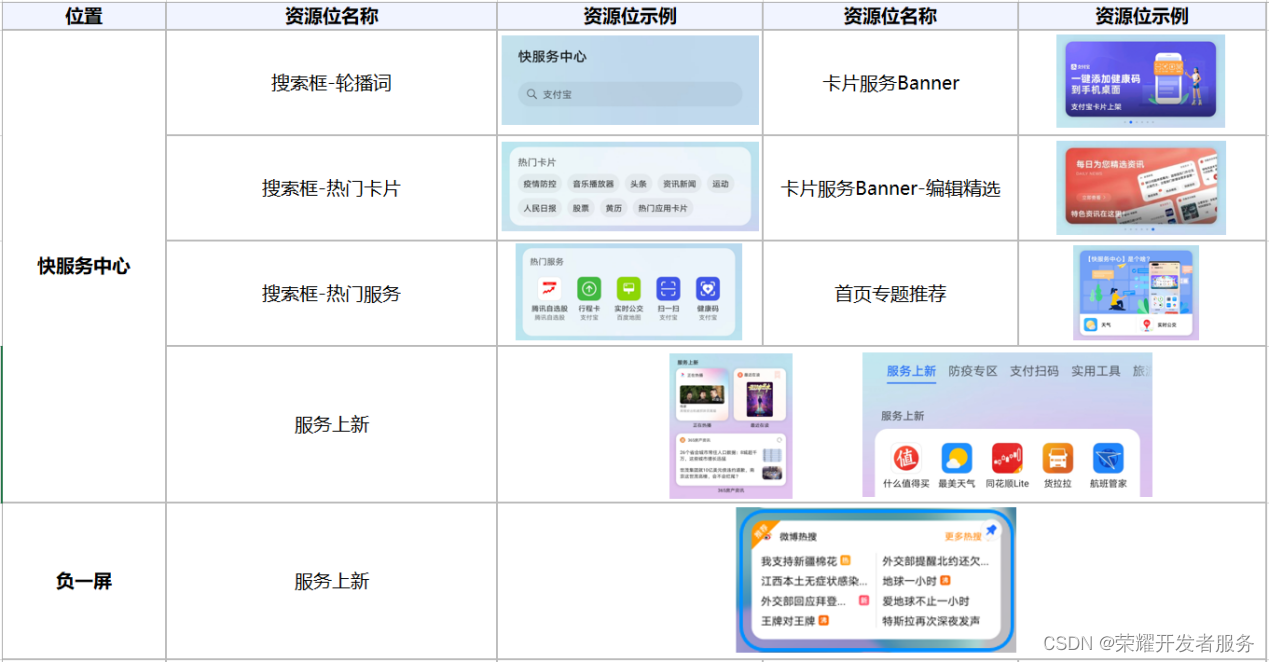The height and width of the screenshot is (662, 1269).
Task: Open hot search 外交部提醒北约还欠
Action: point(936,561)
